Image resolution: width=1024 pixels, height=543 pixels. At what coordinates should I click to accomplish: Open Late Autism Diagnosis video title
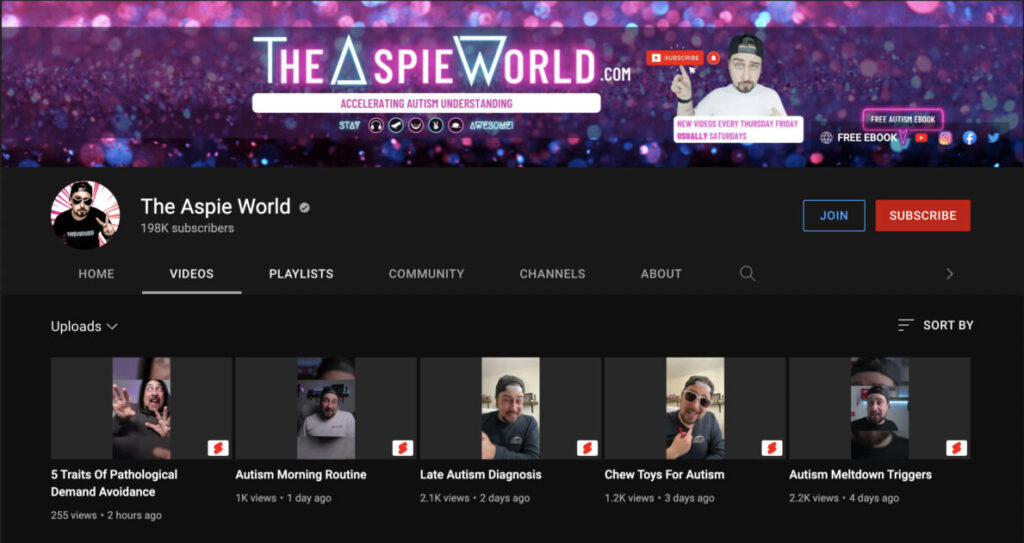[481, 475]
